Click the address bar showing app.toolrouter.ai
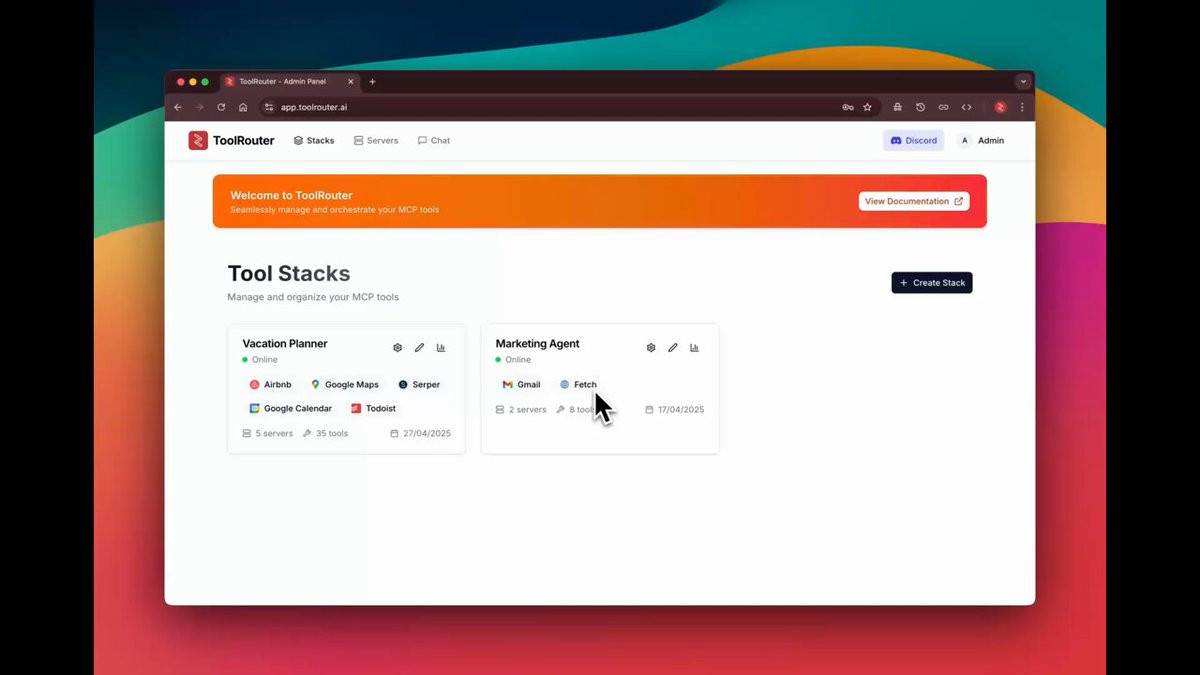This screenshot has height=675, width=1200. 570,107
